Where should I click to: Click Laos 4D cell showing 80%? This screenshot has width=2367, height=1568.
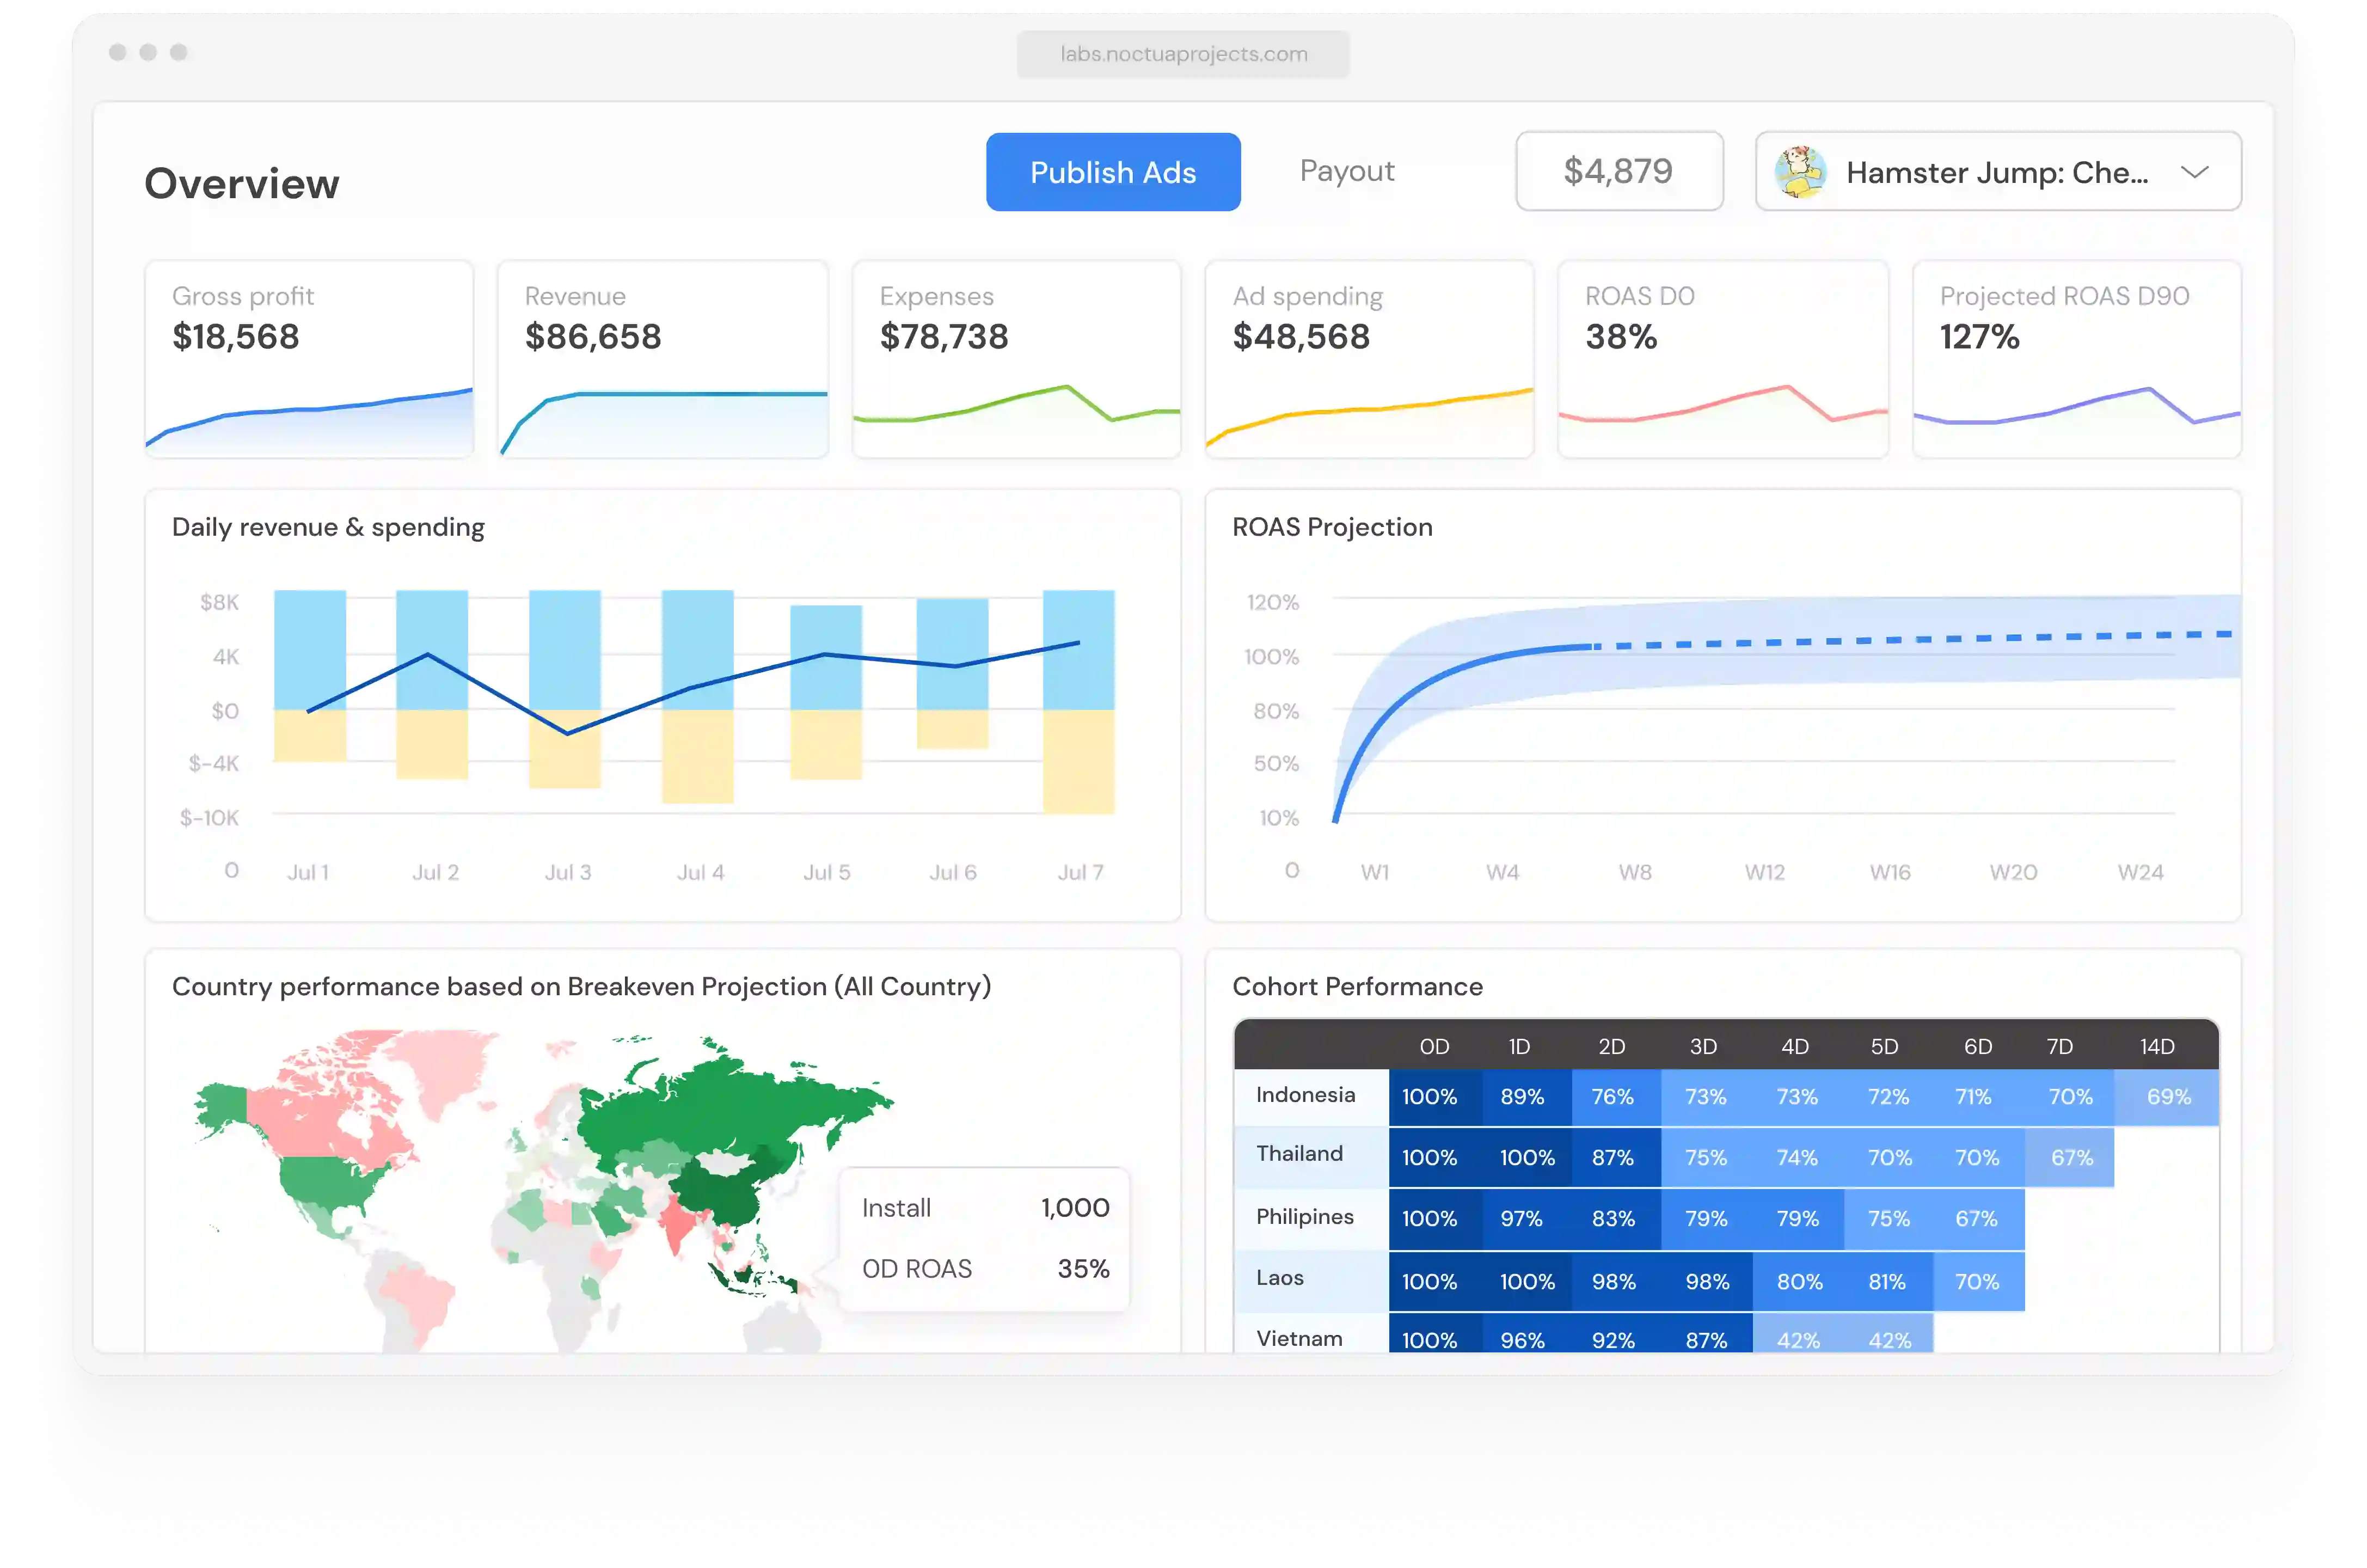[1798, 1282]
